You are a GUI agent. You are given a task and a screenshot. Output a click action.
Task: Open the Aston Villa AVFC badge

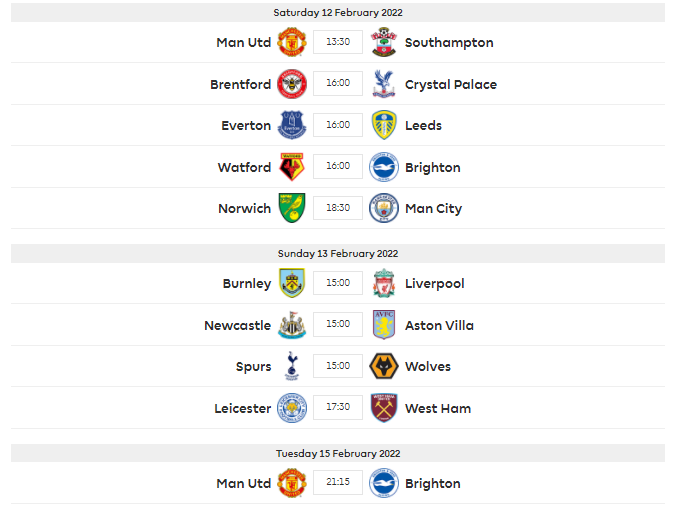click(x=383, y=325)
